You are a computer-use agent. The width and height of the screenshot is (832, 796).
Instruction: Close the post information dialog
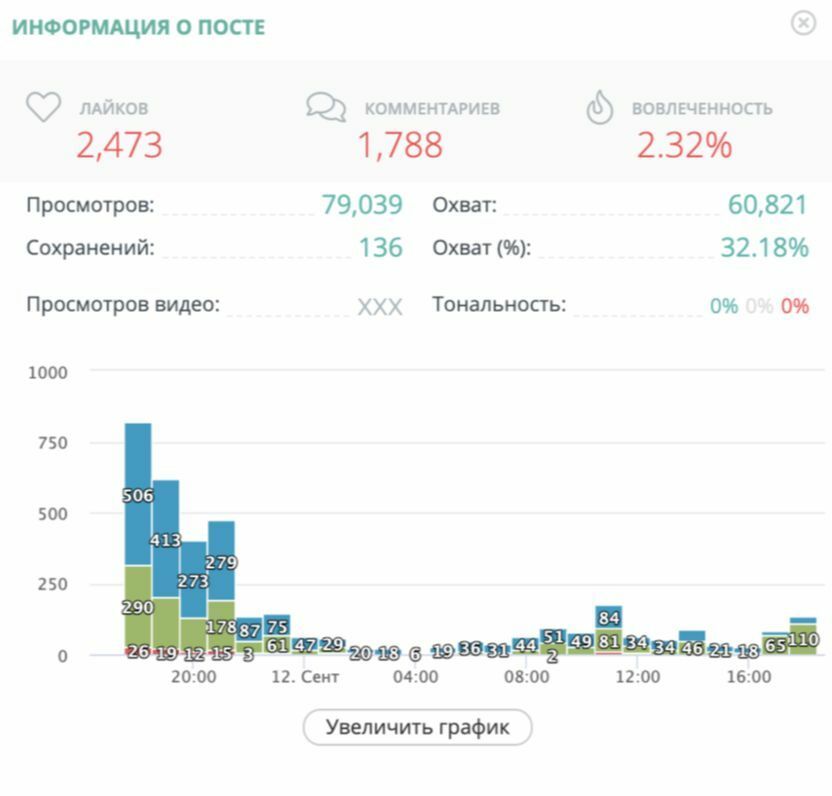coord(803,24)
